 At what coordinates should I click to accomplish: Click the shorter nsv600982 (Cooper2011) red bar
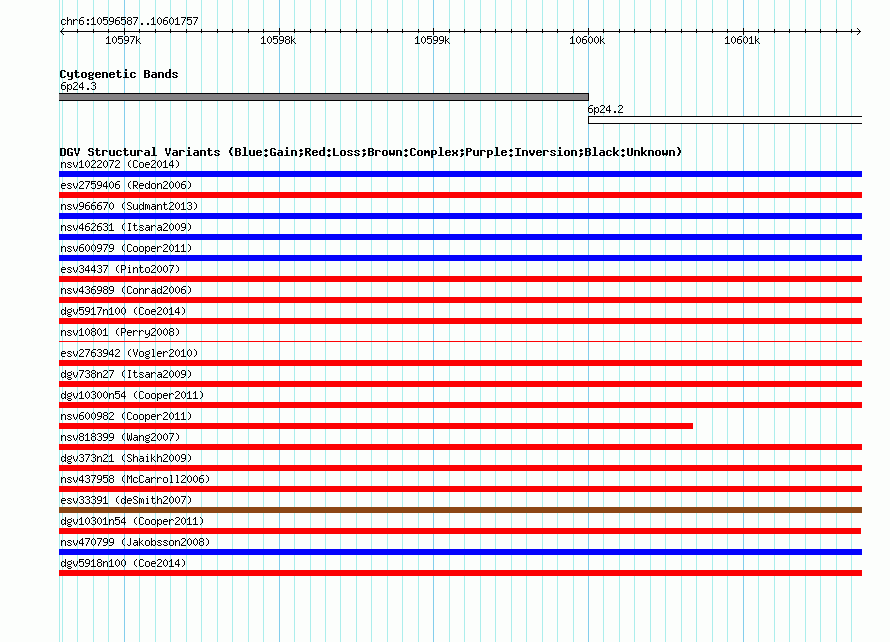click(x=376, y=426)
